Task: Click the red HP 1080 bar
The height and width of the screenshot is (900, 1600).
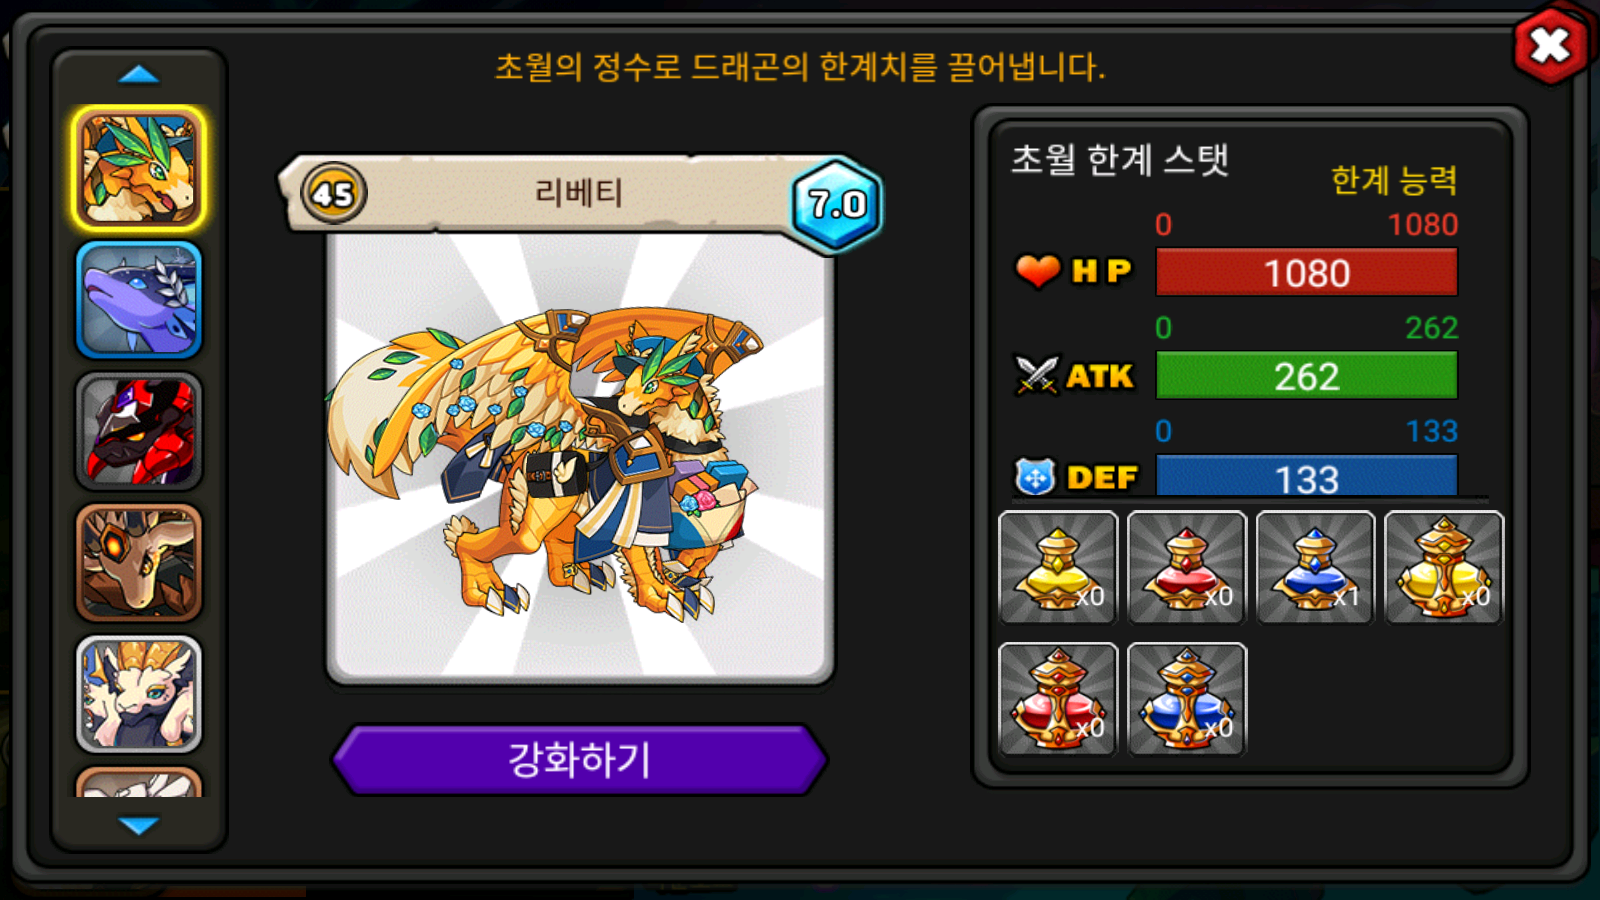Action: click(1306, 272)
